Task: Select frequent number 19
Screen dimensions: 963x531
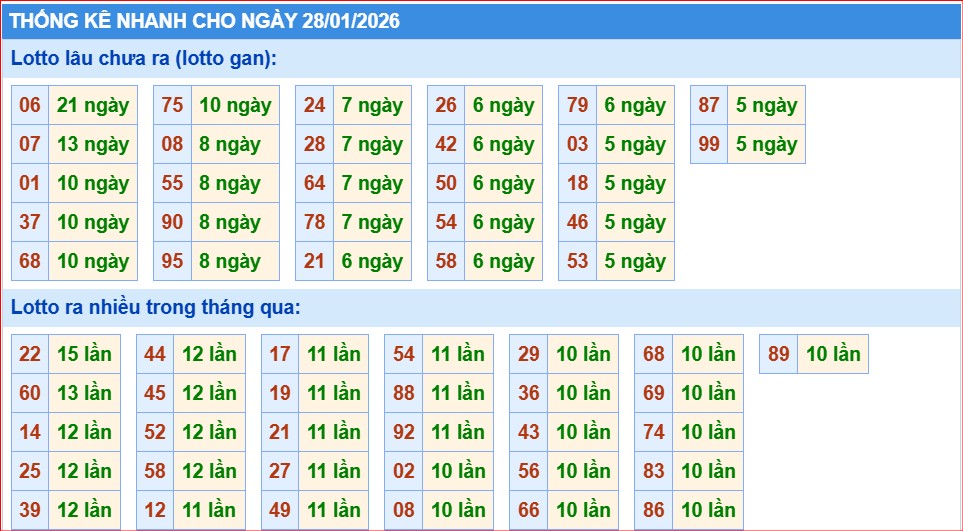Action: [280, 393]
